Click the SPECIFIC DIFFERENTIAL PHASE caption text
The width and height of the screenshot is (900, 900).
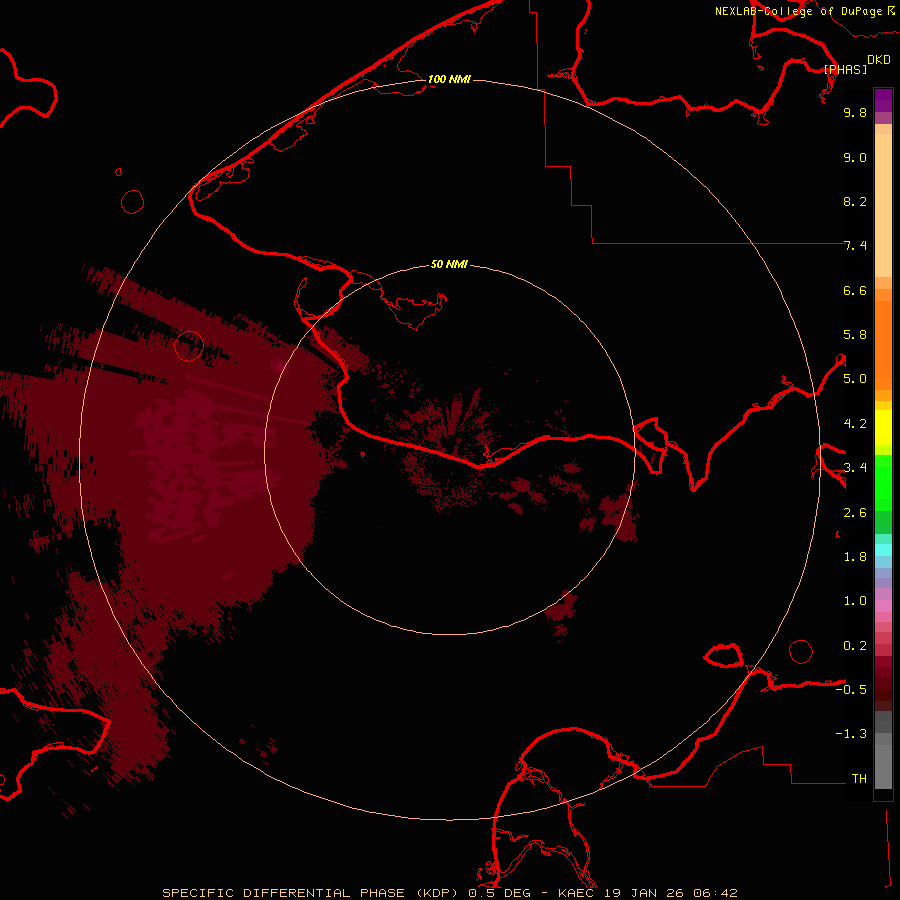284,893
